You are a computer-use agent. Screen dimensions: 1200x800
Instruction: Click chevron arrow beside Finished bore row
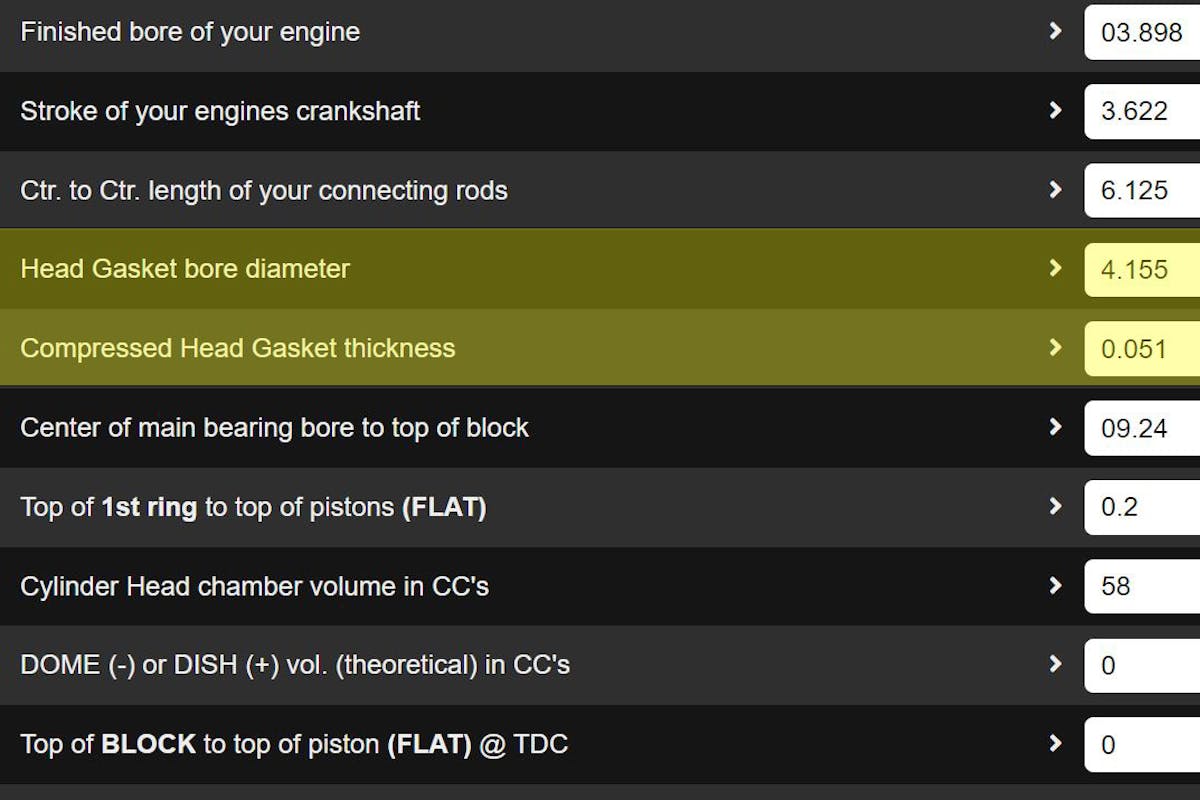click(1055, 31)
